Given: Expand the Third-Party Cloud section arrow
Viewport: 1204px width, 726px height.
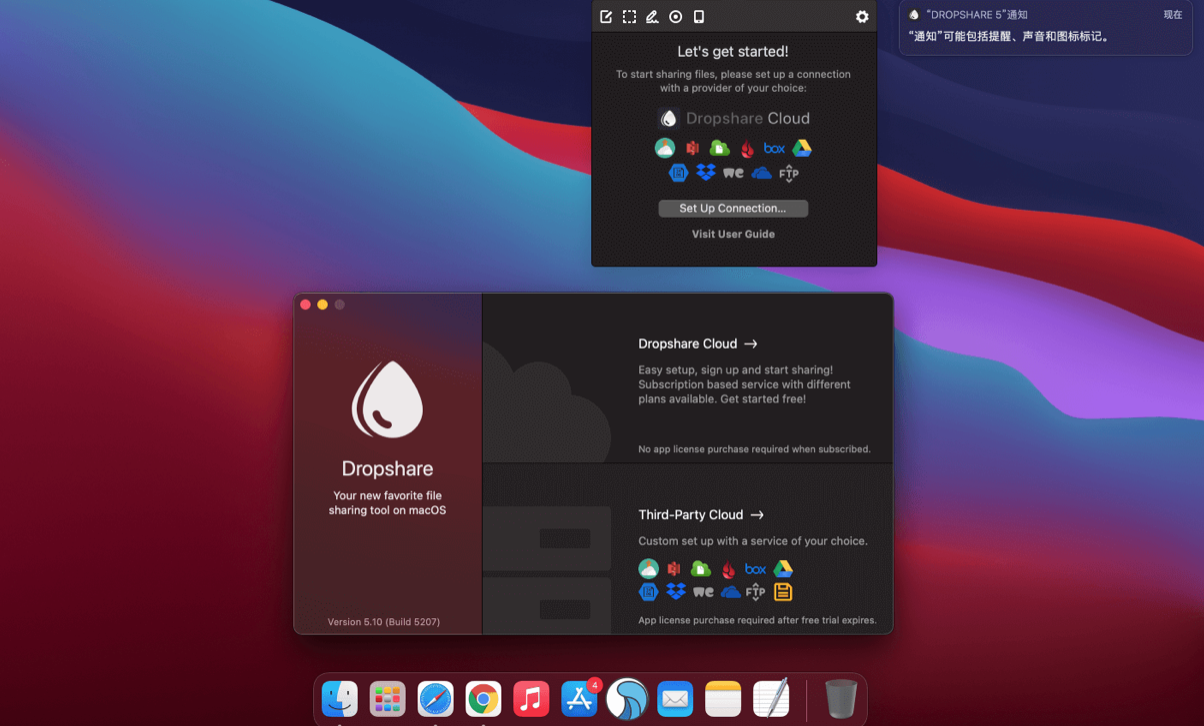Looking at the screenshot, I should click(757, 514).
